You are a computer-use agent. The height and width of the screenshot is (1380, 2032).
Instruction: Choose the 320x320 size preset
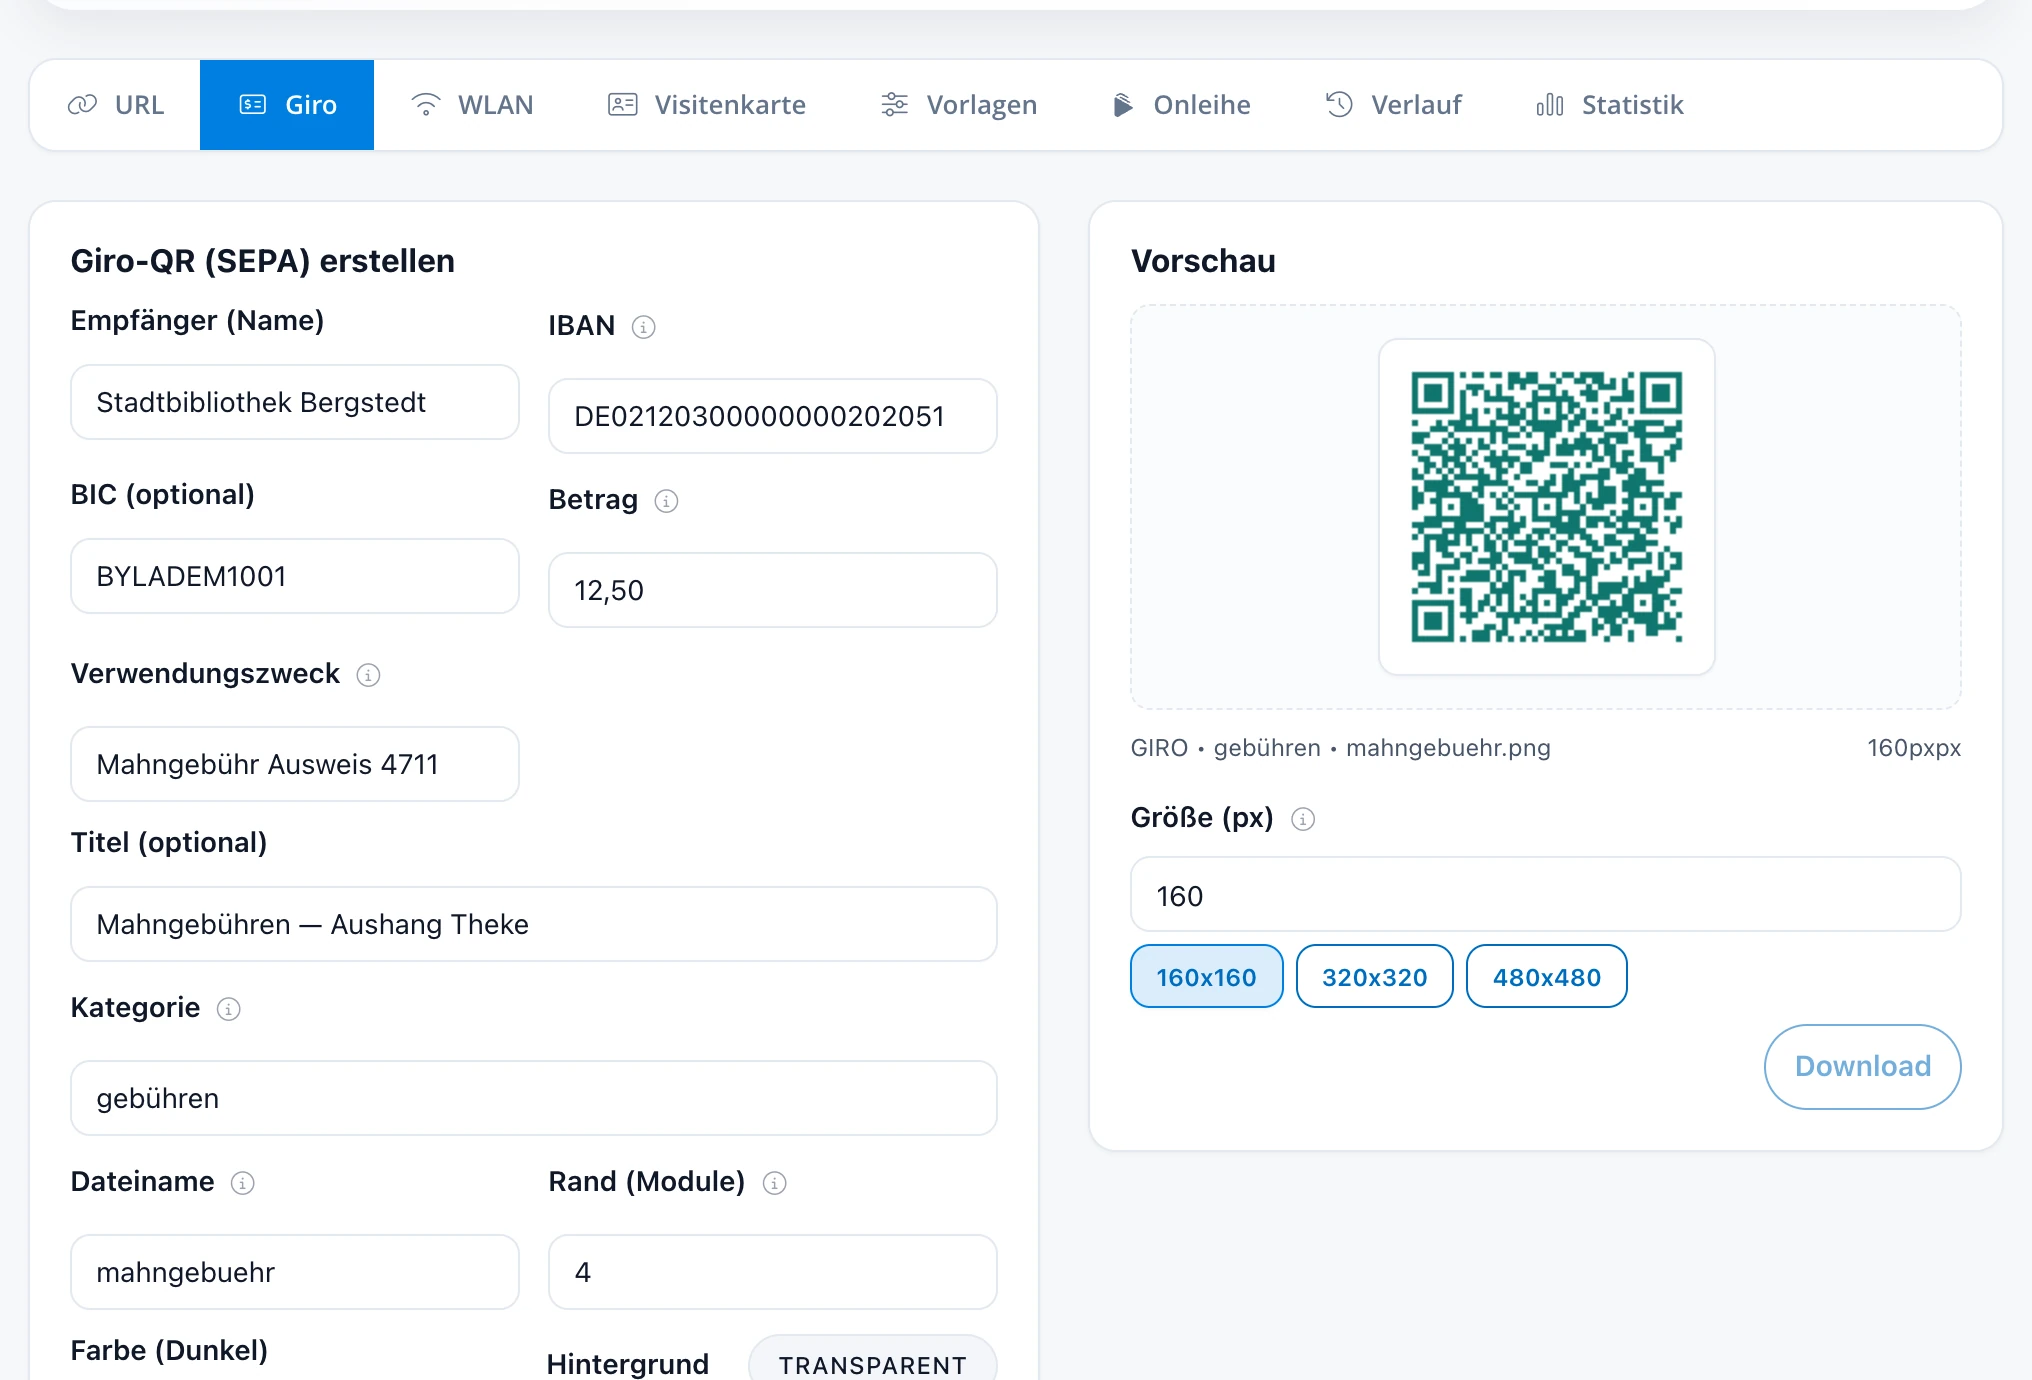click(1375, 976)
